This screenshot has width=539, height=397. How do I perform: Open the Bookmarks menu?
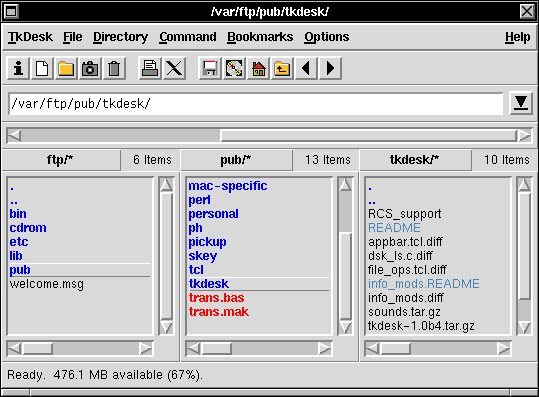[x=260, y=37]
